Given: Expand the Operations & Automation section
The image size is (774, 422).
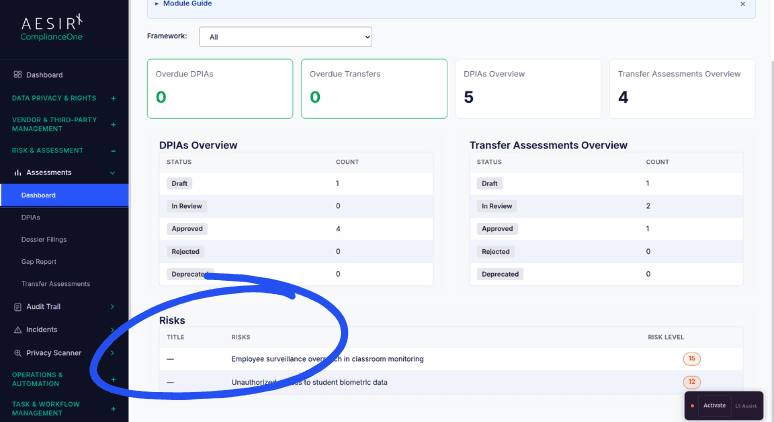Looking at the screenshot, I should click(x=113, y=379).
